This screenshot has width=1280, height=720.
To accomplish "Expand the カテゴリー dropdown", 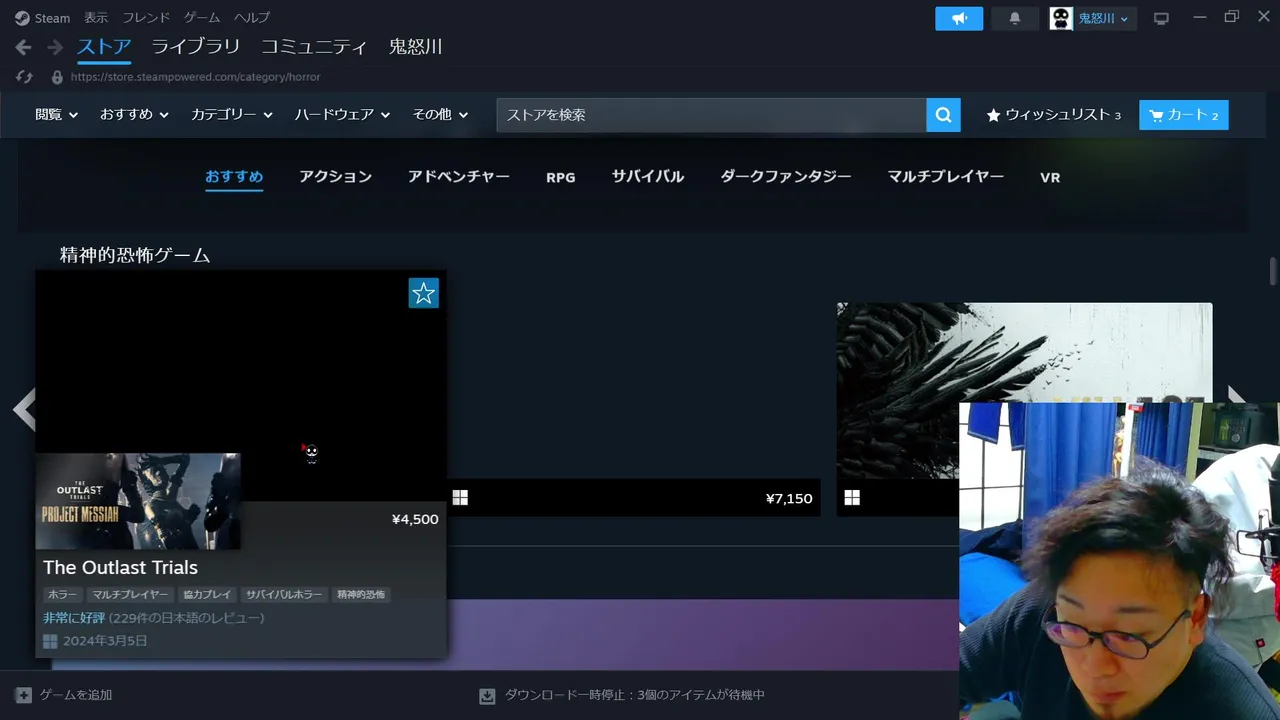I will pos(232,115).
